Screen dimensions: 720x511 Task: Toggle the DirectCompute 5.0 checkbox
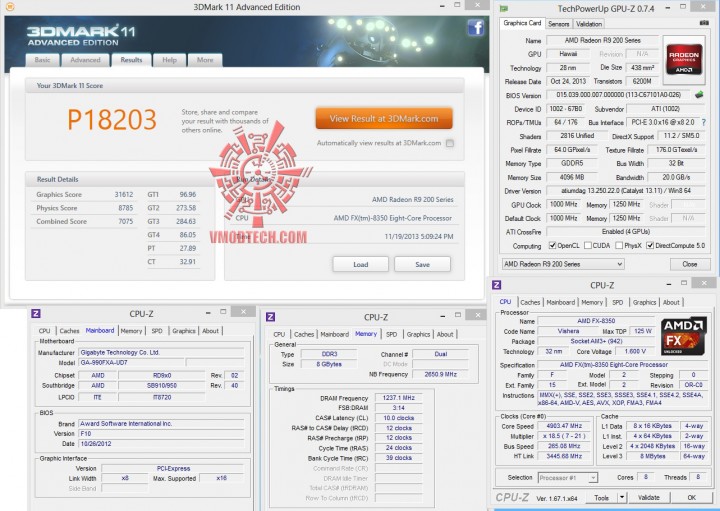pyautogui.click(x=650, y=246)
